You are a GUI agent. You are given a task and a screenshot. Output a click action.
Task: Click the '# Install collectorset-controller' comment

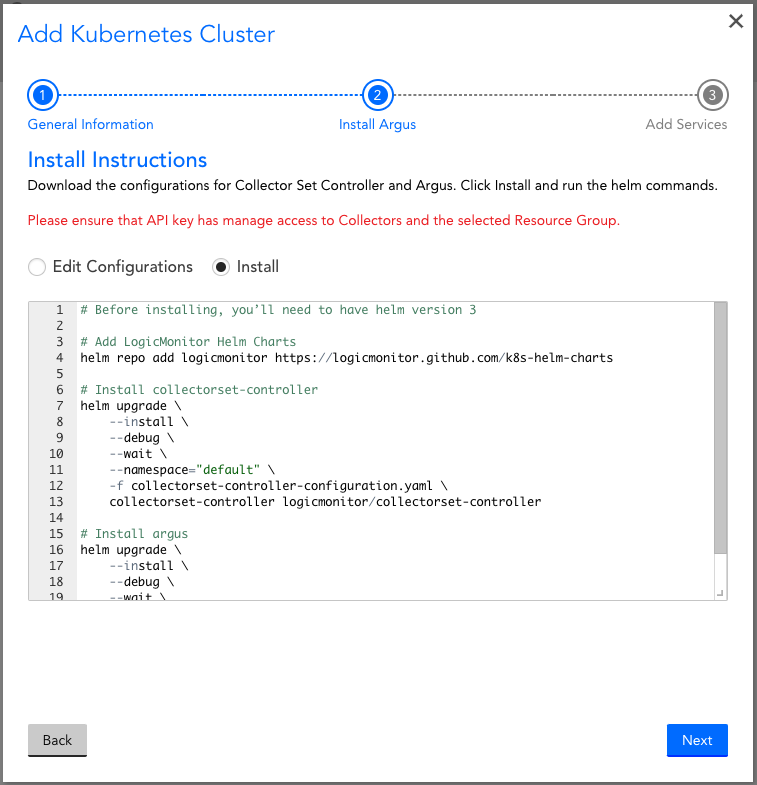point(199,389)
